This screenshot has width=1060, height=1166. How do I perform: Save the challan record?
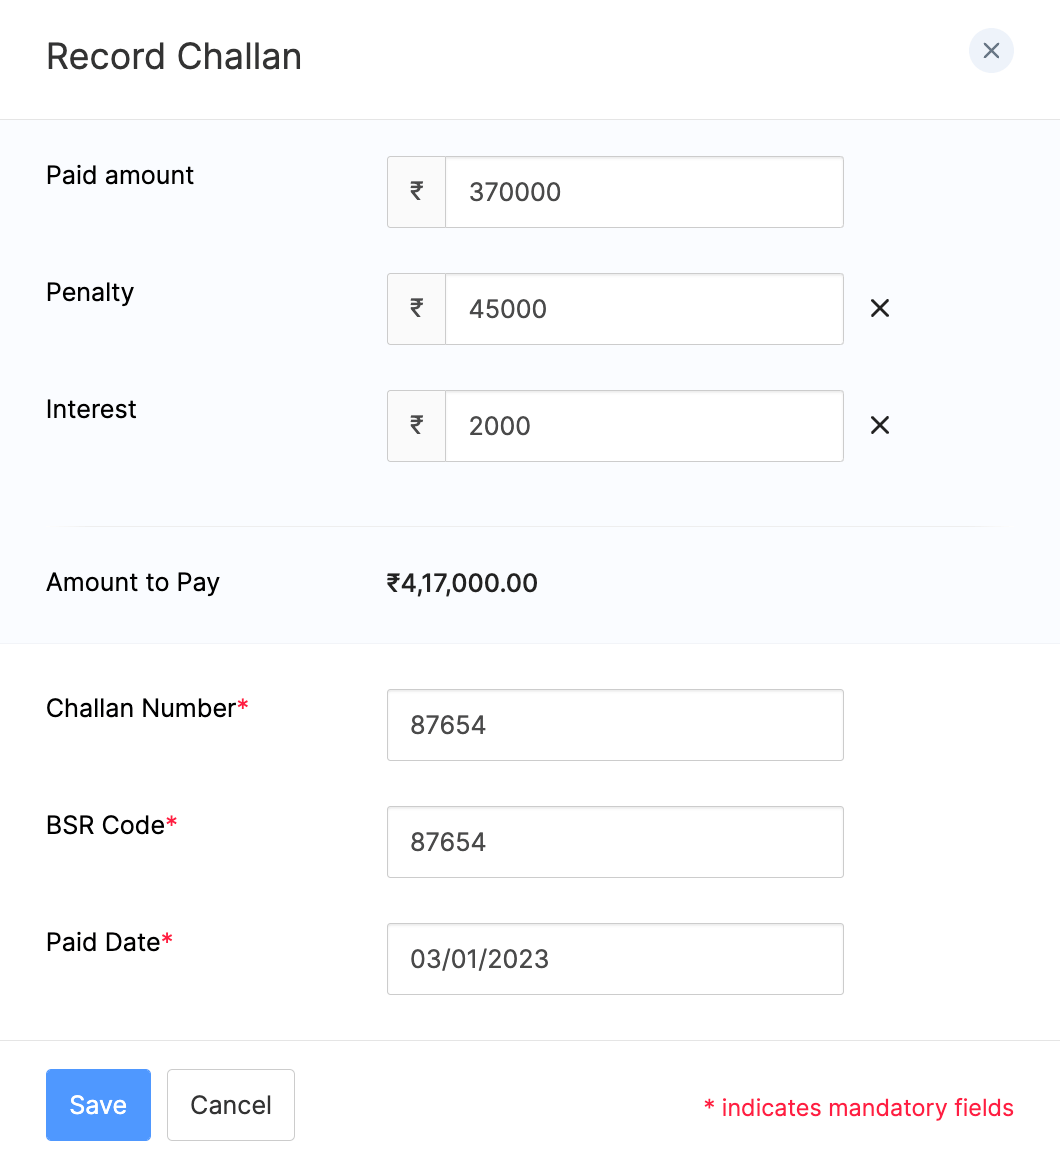point(98,1105)
